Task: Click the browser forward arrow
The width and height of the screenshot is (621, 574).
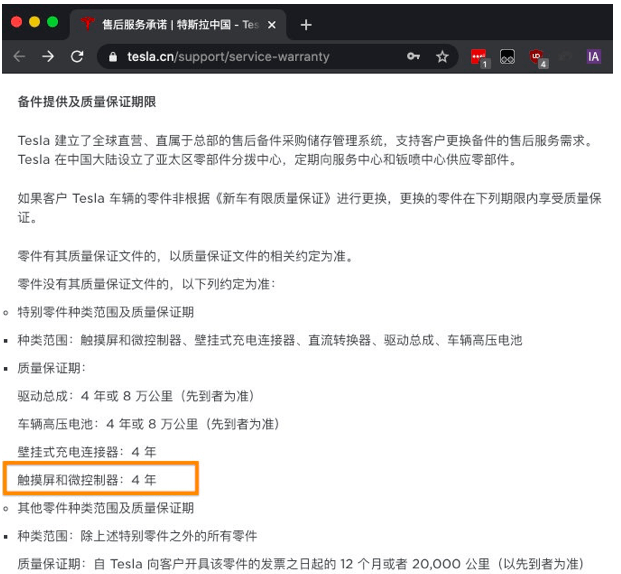Action: pos(48,57)
